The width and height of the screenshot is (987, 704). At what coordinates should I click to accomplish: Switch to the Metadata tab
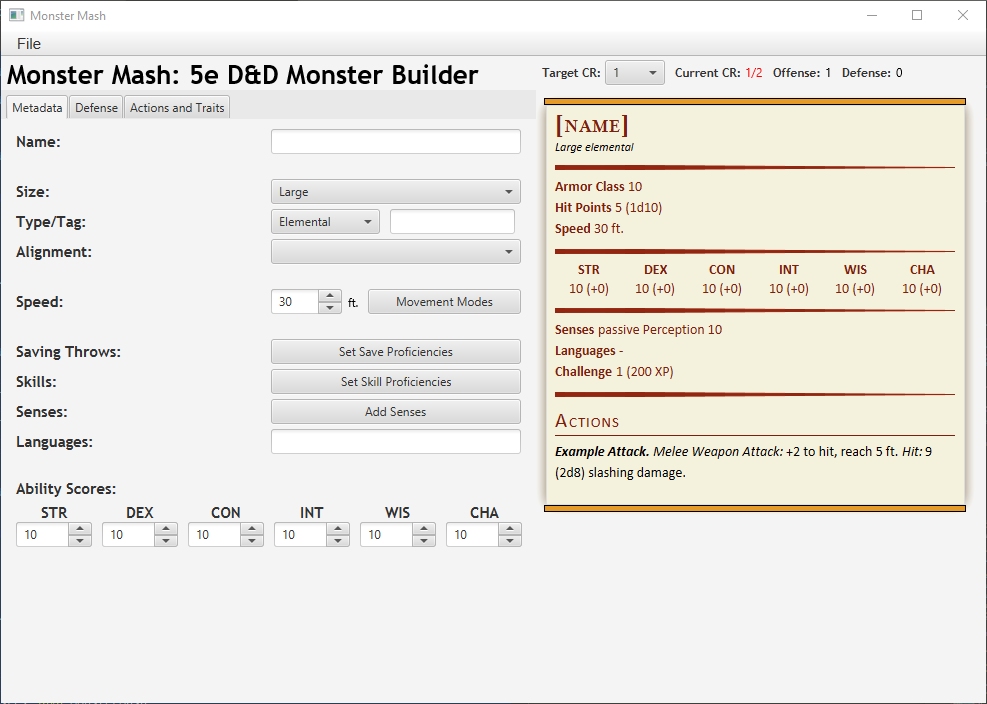point(37,108)
